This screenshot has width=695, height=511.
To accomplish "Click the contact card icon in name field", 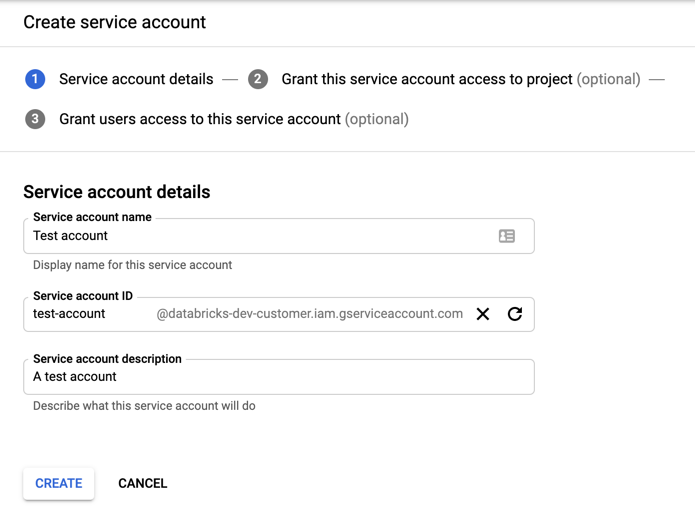I will 507,236.
